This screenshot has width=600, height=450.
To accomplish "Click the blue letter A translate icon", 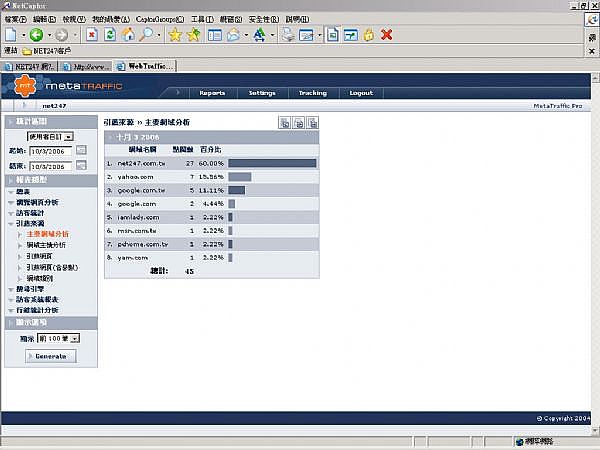I will (260, 35).
